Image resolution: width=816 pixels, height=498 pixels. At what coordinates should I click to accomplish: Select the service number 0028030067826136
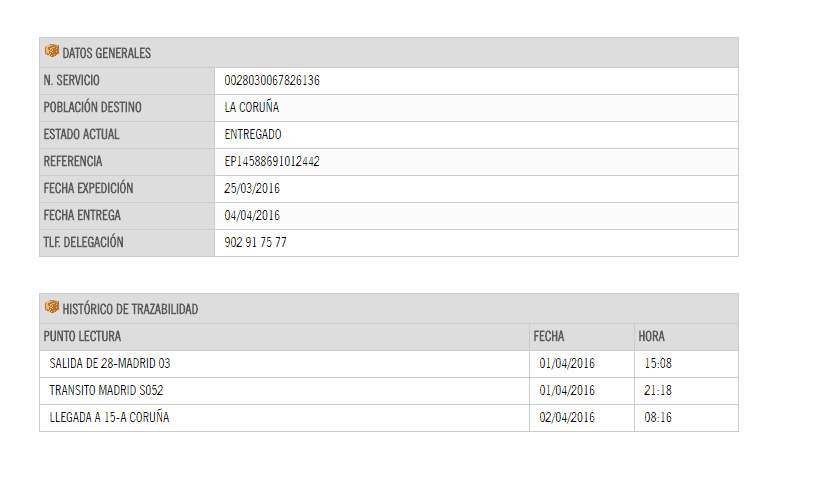pos(272,81)
